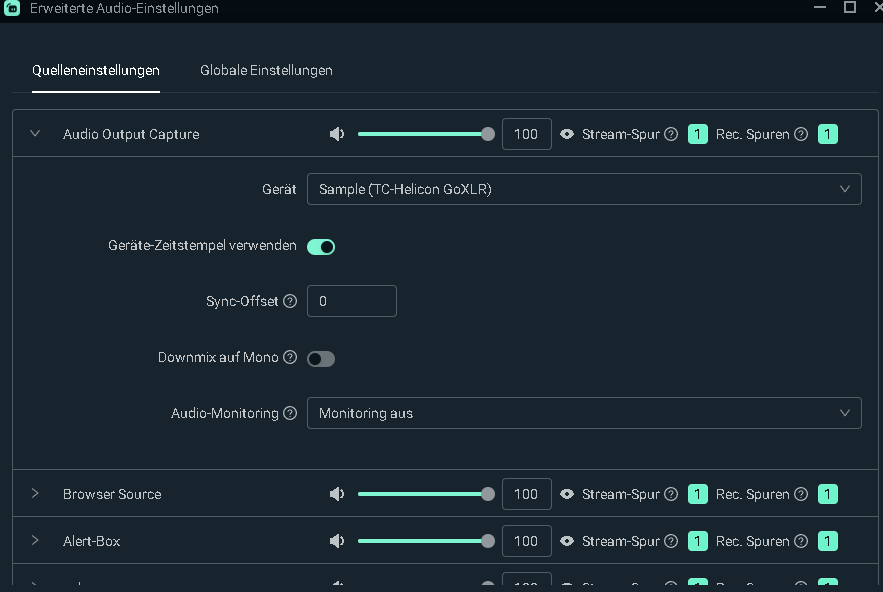The image size is (883, 592).
Task: Collapse the Audio Output Capture section
Action: coord(35,134)
